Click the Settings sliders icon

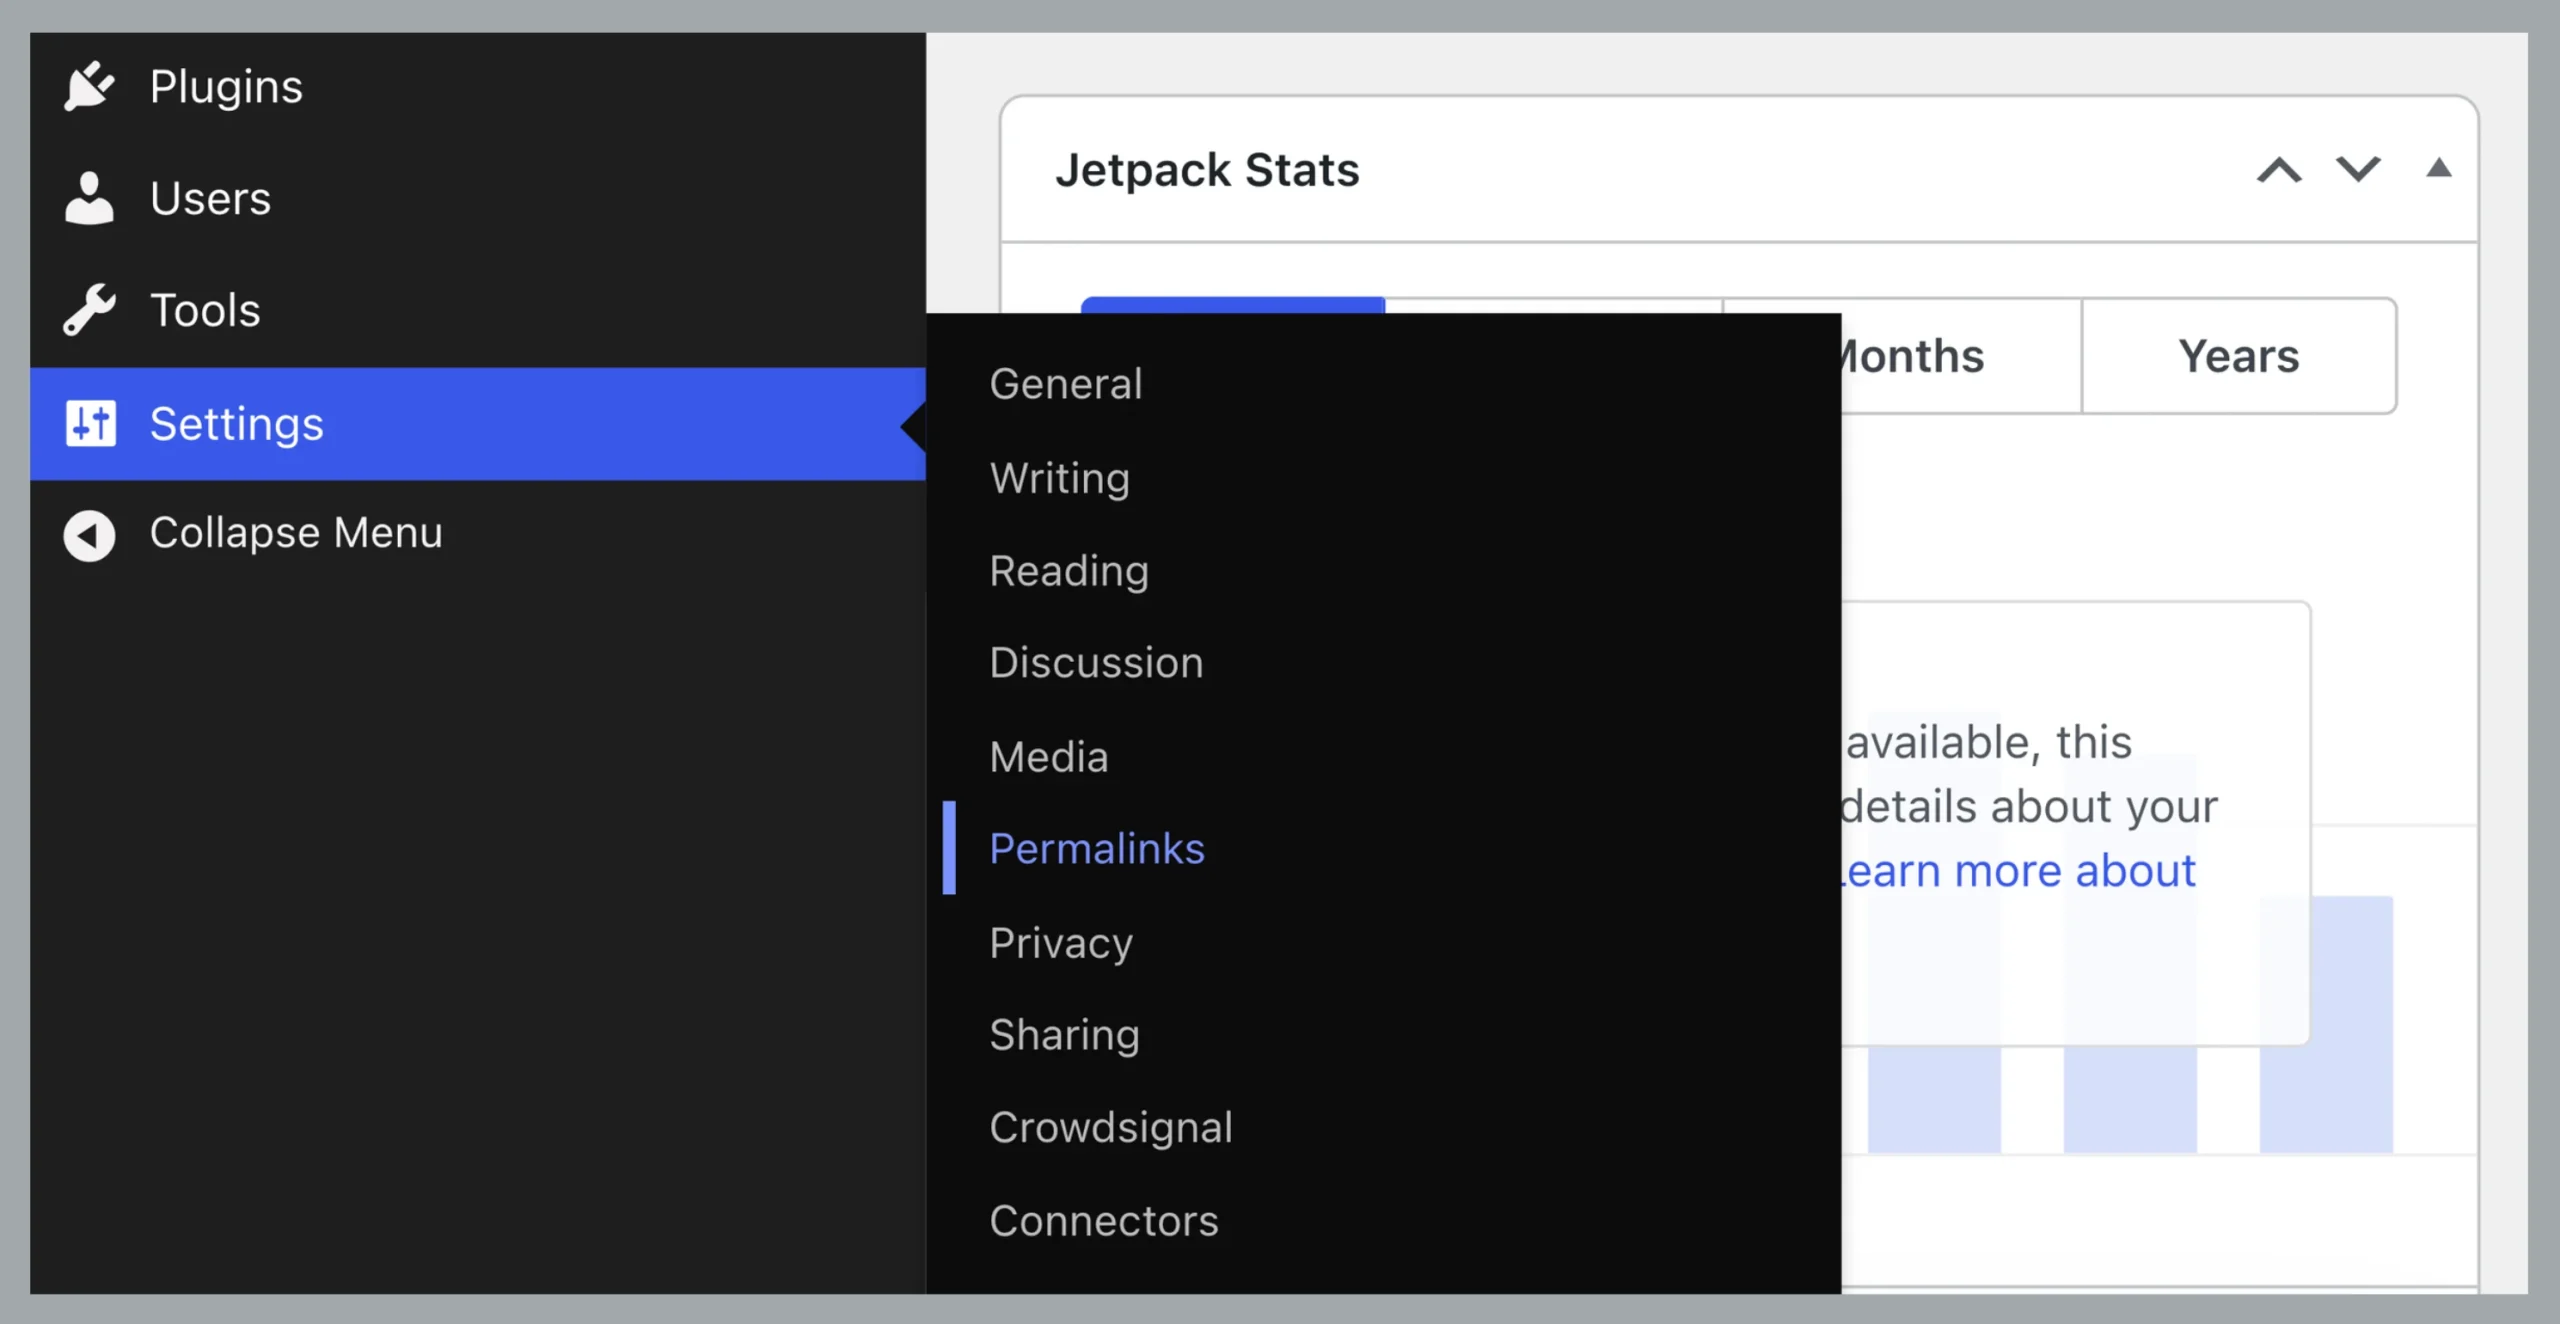tap(91, 423)
